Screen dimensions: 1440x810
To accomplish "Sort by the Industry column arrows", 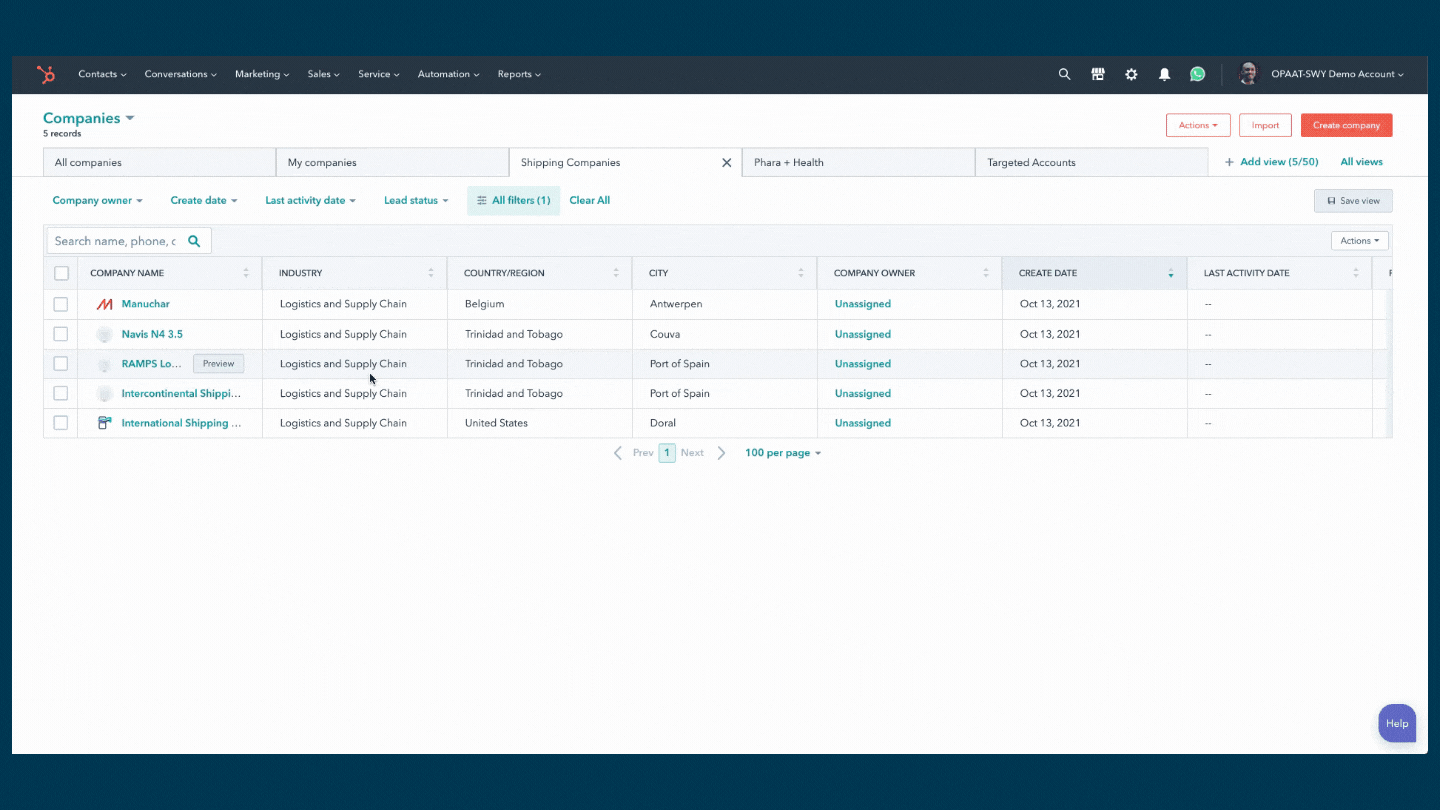I will [431, 273].
